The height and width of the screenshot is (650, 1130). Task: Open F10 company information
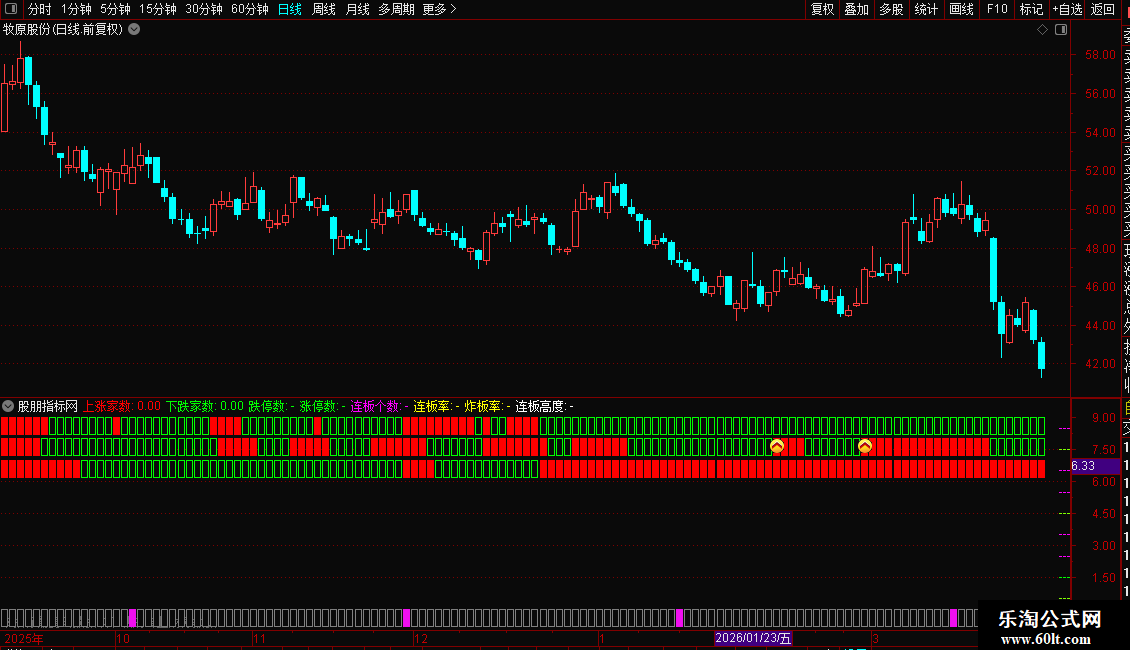tap(997, 9)
